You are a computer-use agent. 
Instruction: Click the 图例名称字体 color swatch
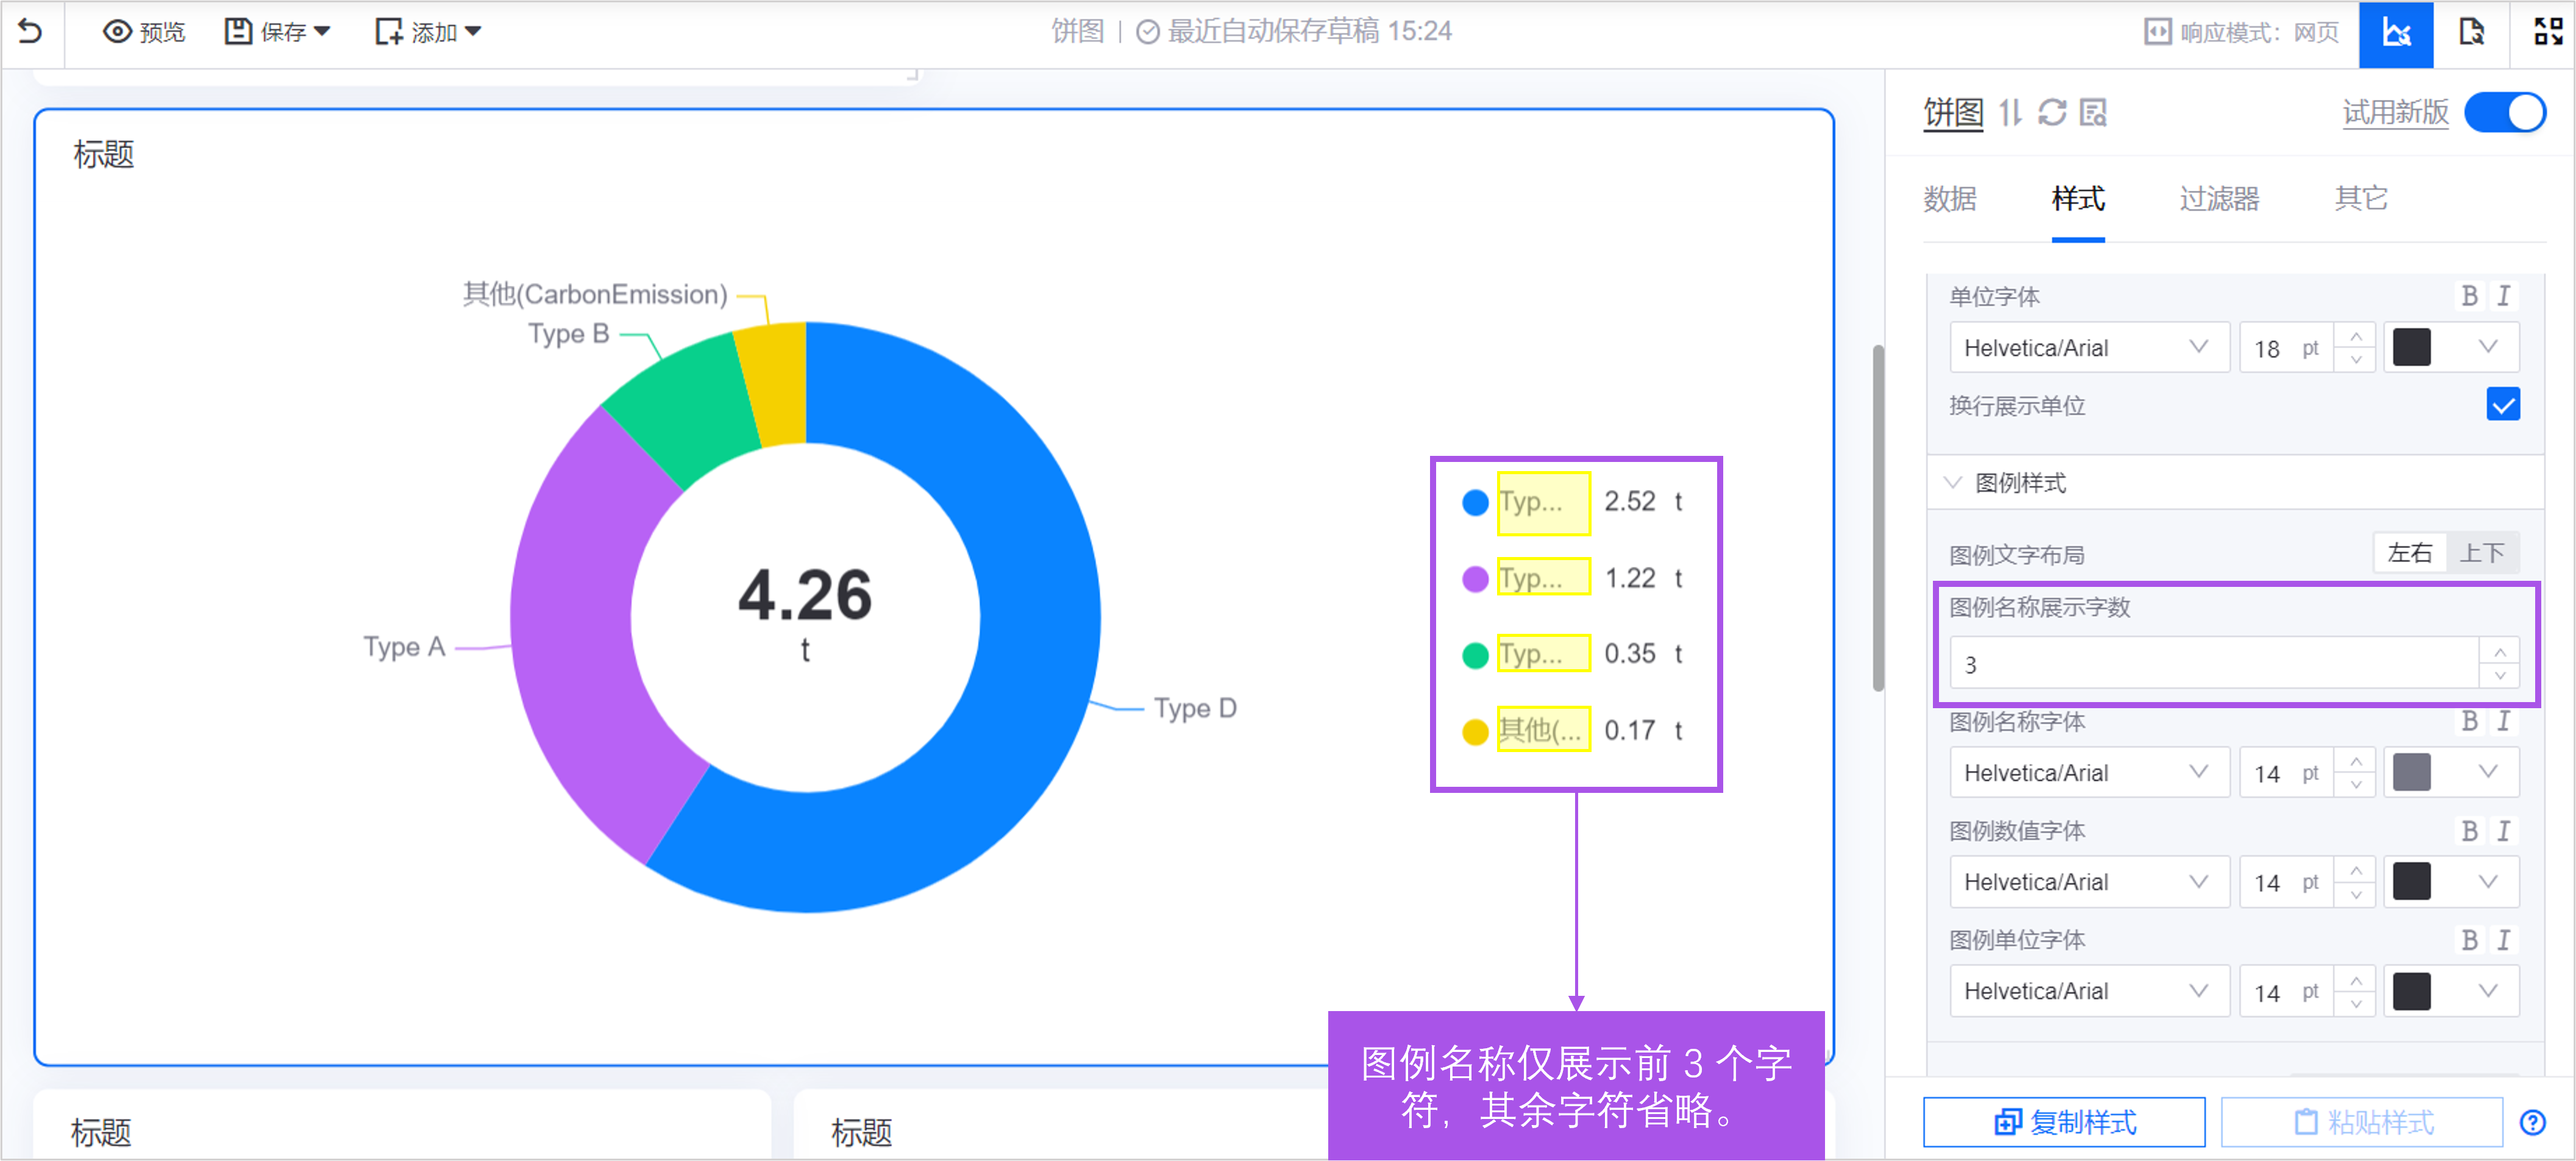pos(2411,773)
